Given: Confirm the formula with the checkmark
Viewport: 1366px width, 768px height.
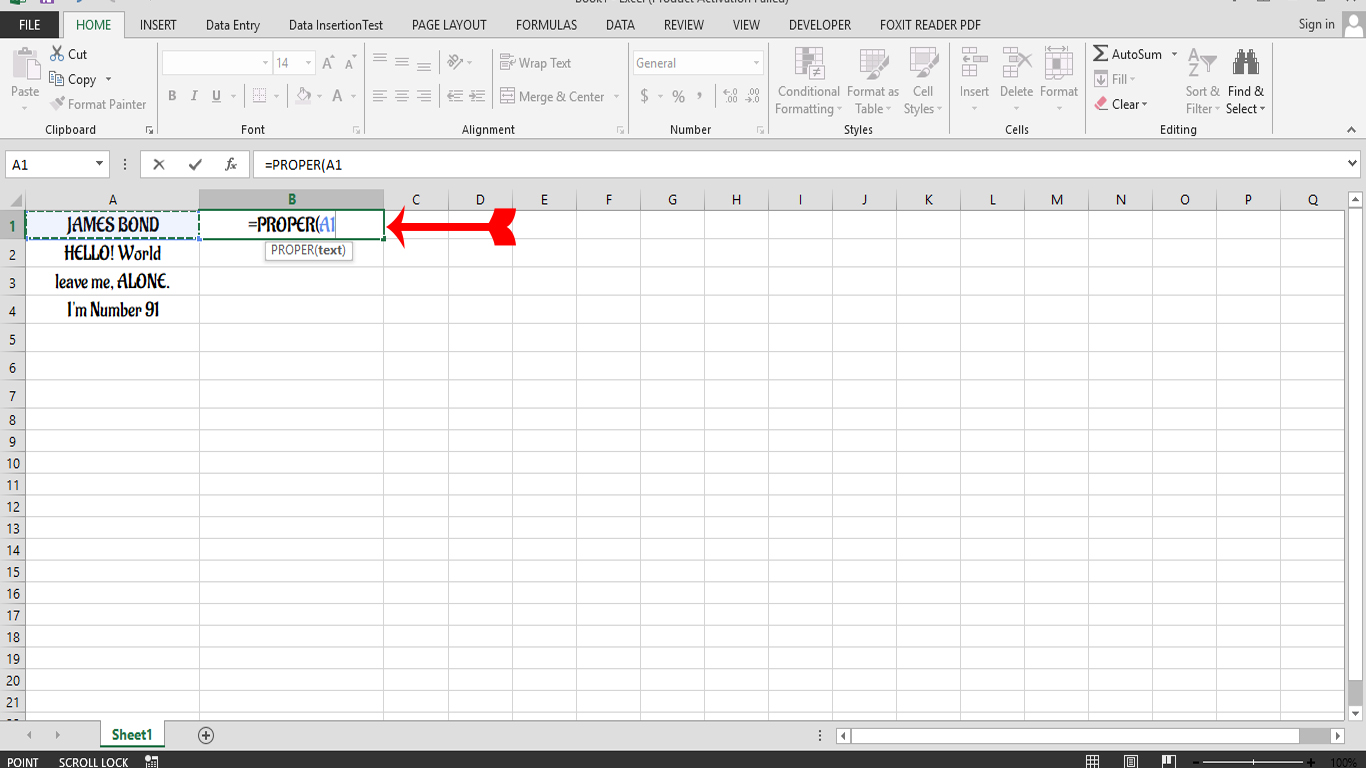Looking at the screenshot, I should tap(195, 164).
